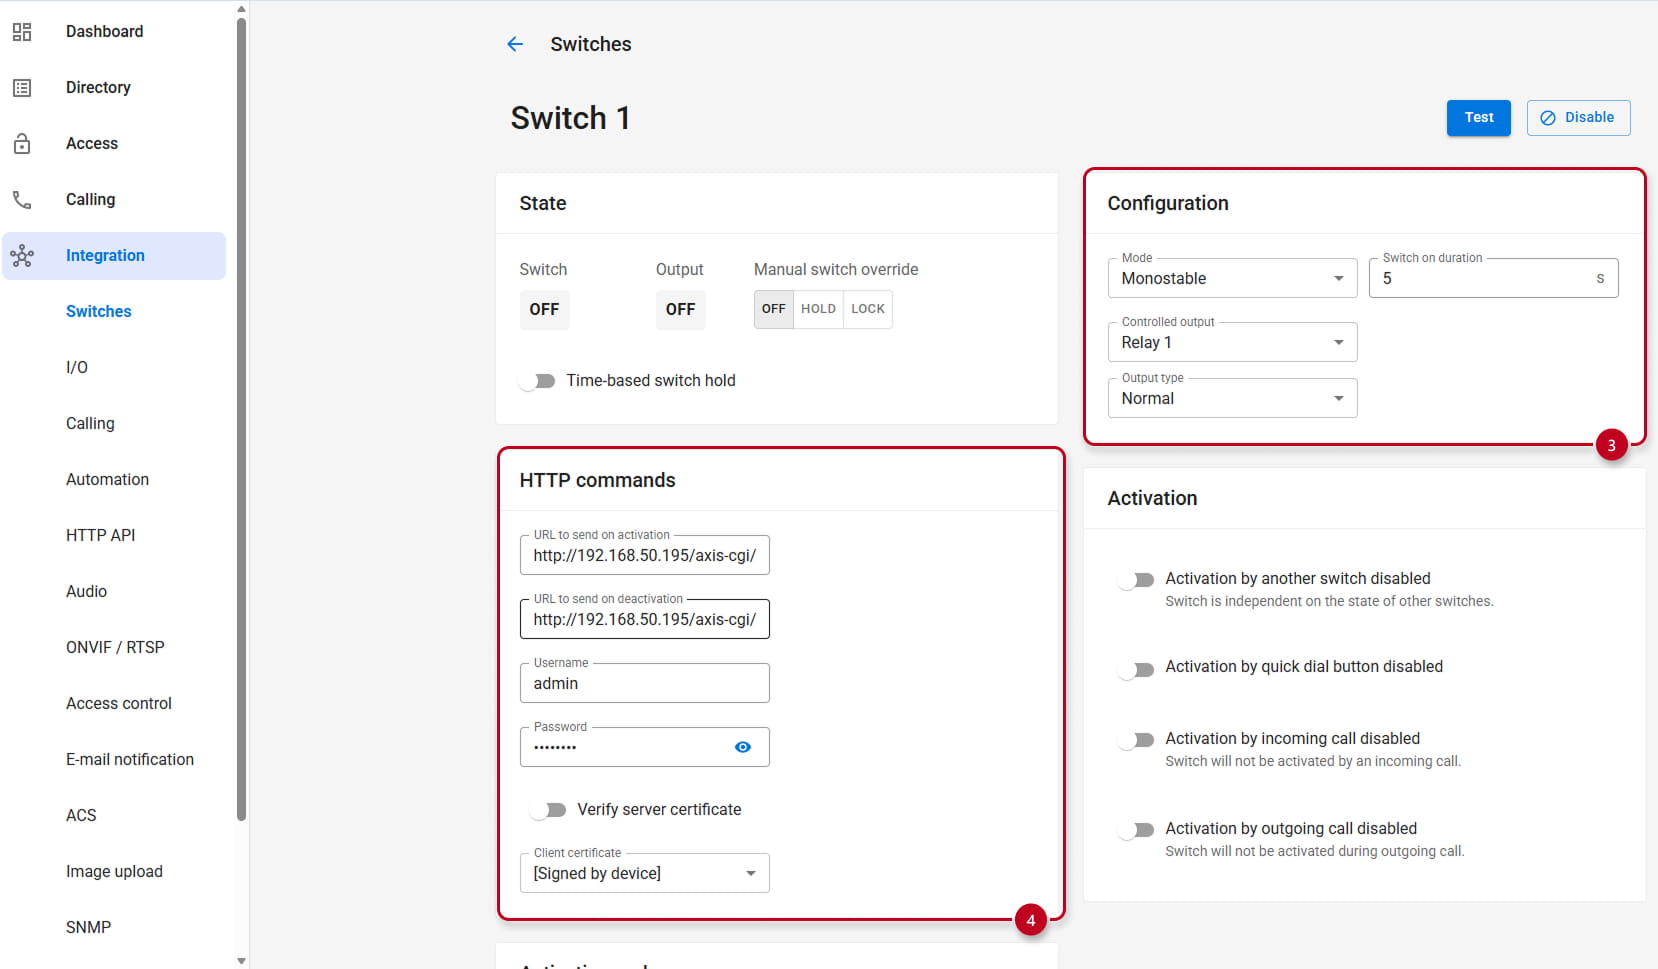
Task: Click the Integration network icon
Action: 22,256
